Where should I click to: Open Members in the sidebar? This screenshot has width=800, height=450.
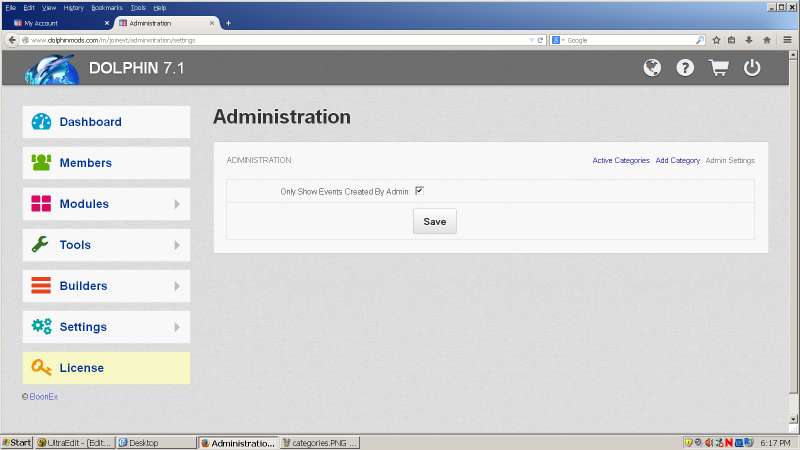(106, 163)
